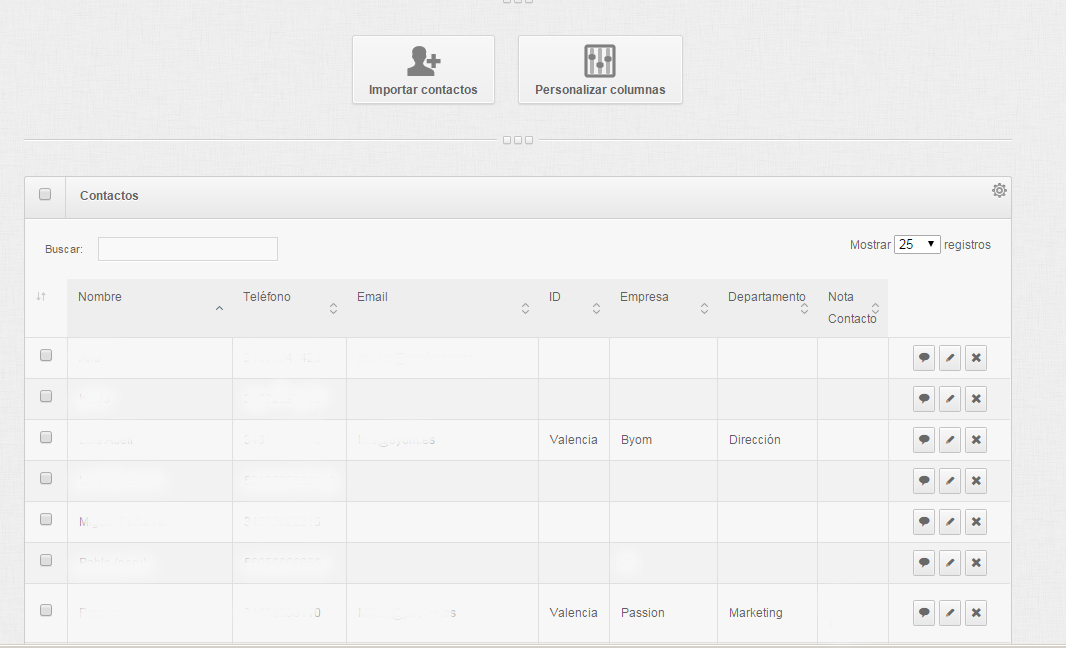
Task: Open the Mostrar registros dropdown
Action: pyautogui.click(x=917, y=244)
